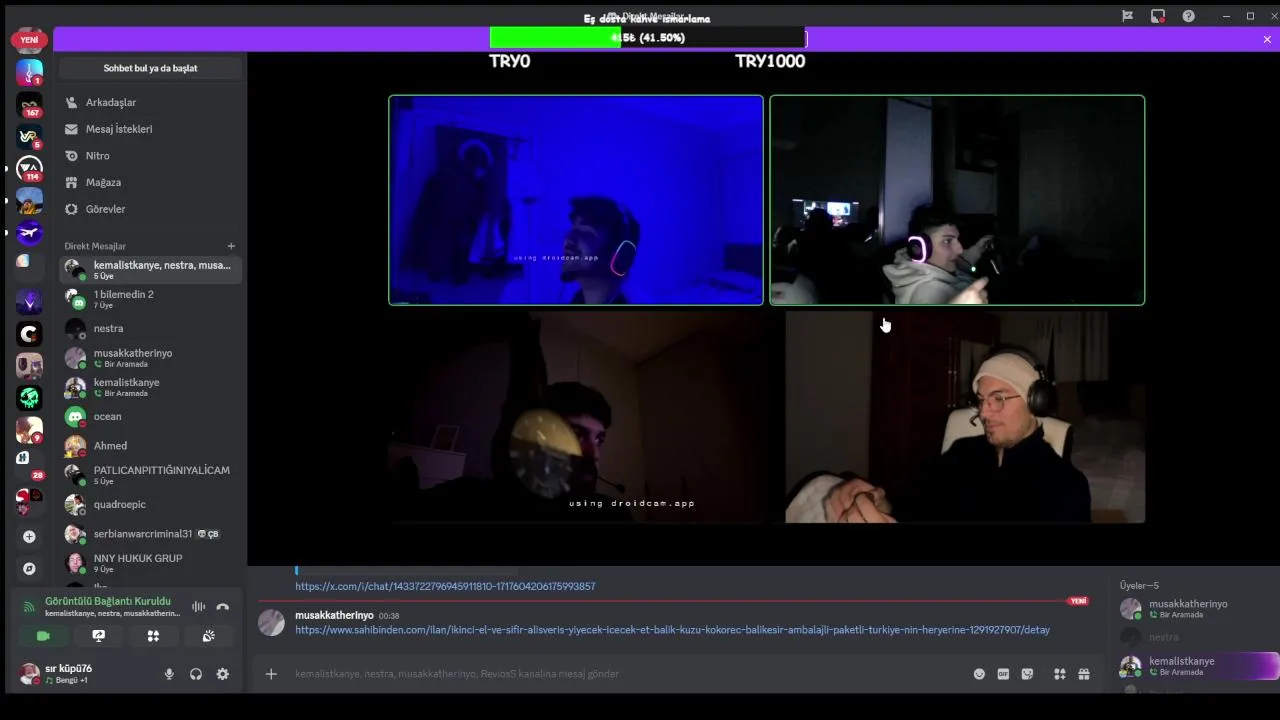Open the kemalistkanye, nestra group chat
Image resolution: width=1280 pixels, height=720 pixels.
point(150,270)
